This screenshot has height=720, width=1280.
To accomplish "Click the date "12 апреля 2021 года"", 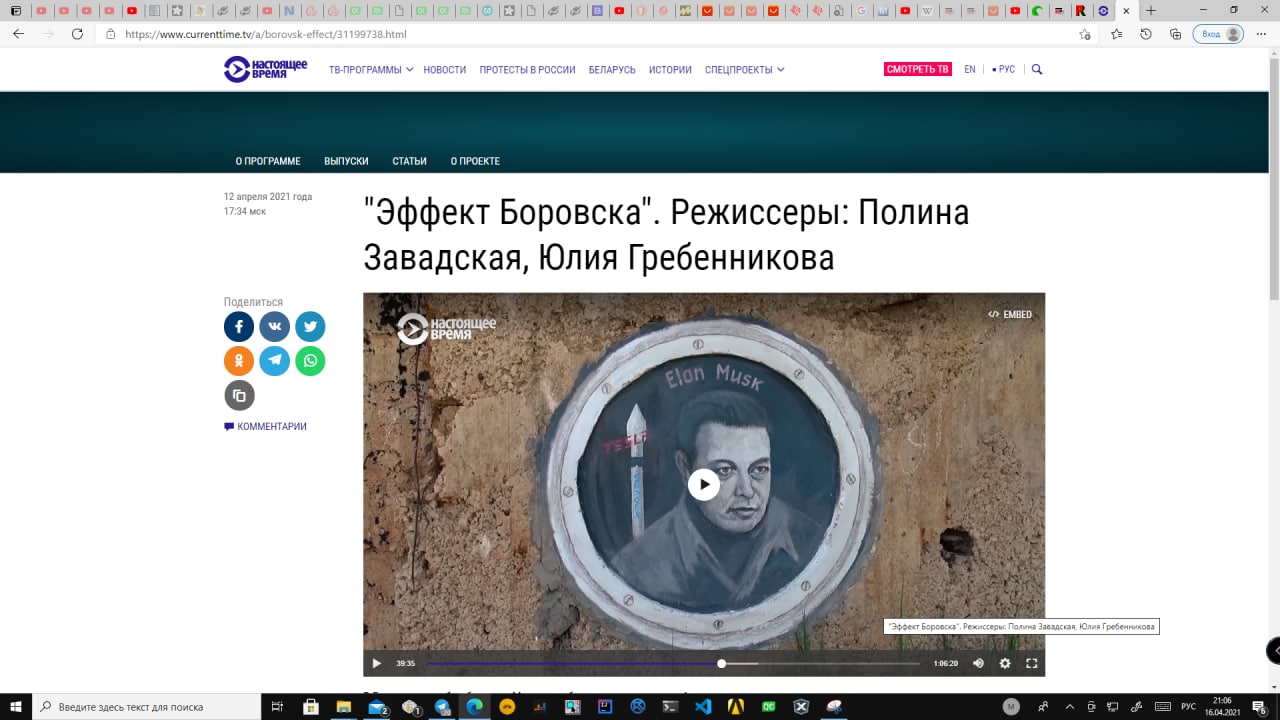I will 268,197.
